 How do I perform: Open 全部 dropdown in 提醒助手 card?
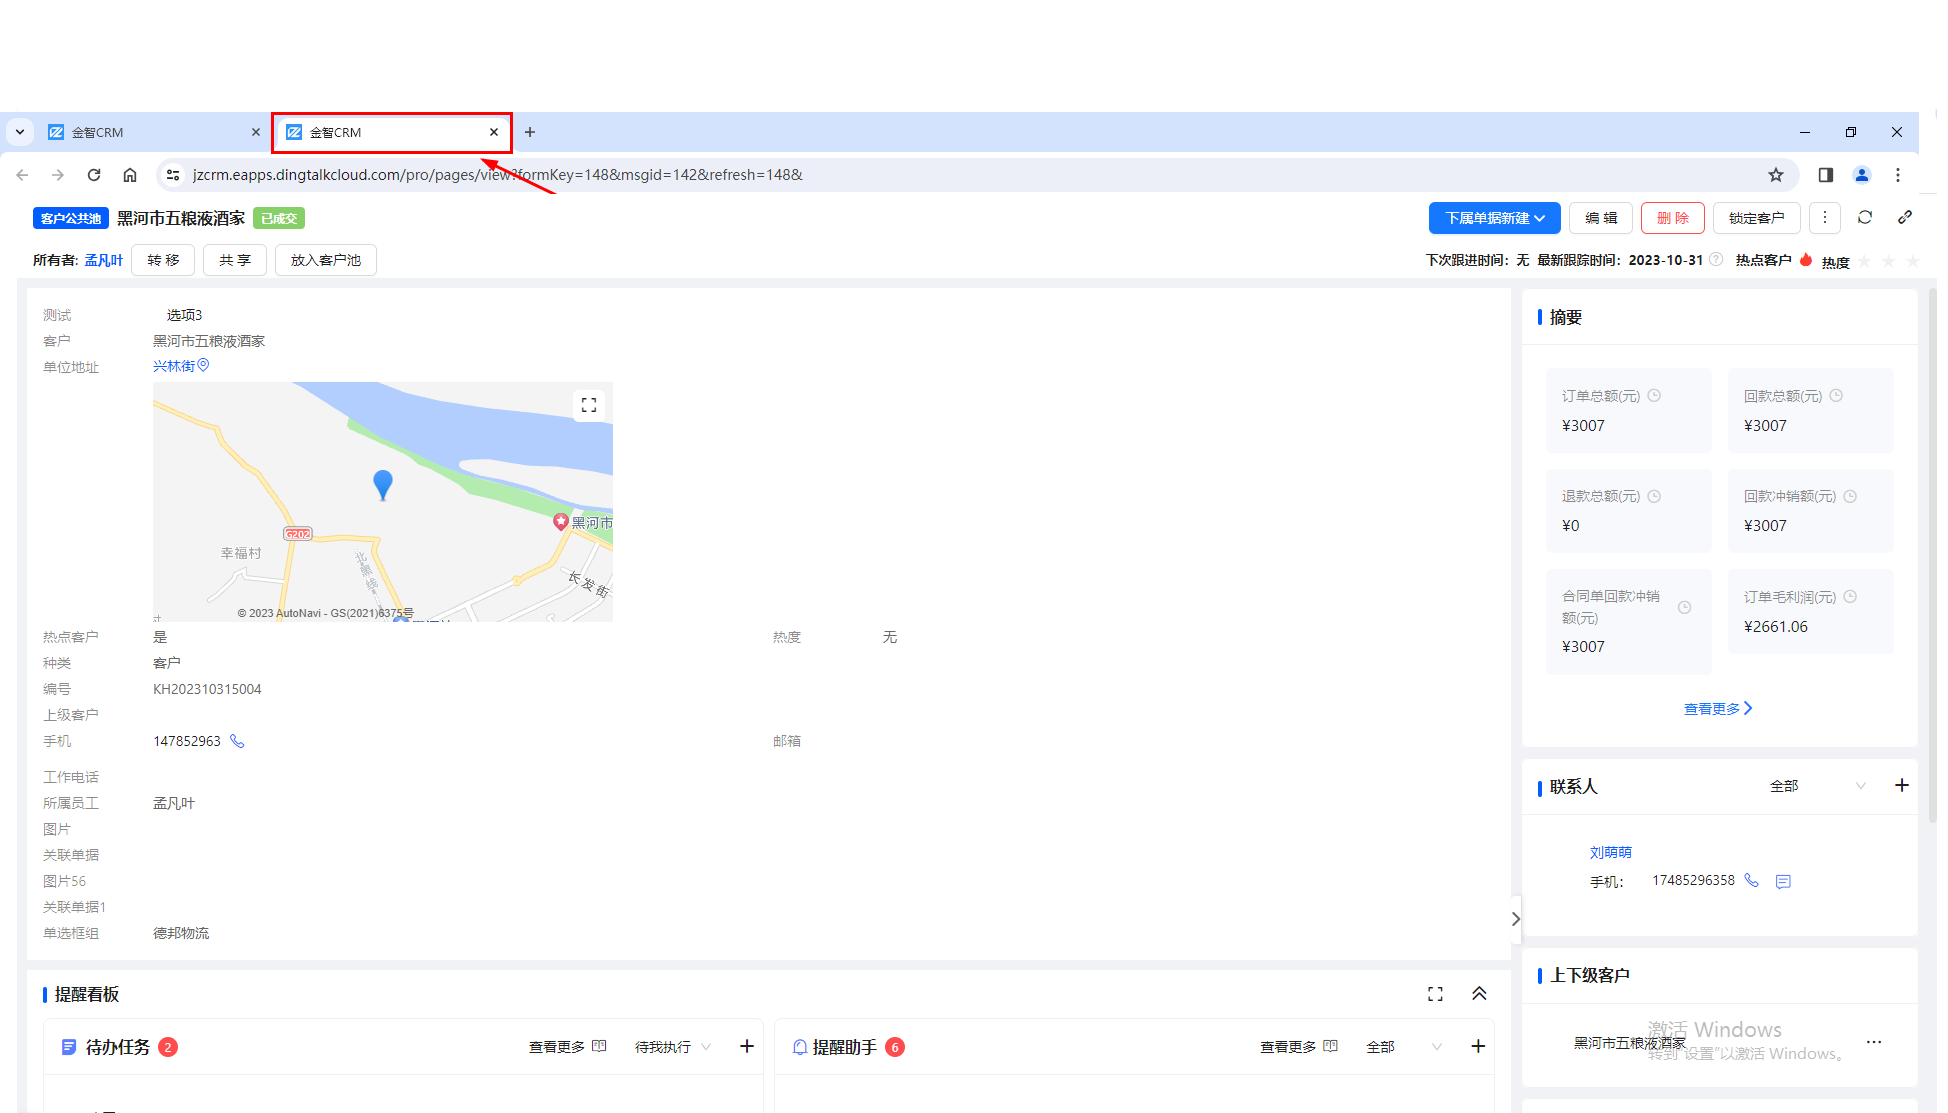(1404, 1047)
